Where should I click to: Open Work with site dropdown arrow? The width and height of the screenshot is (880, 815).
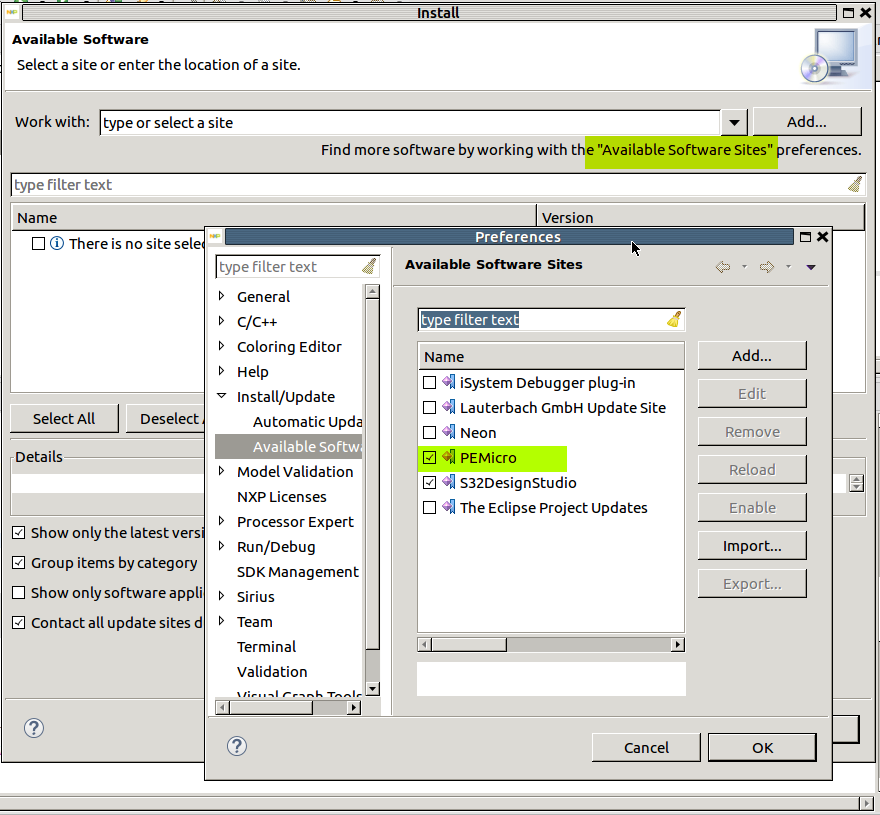(x=734, y=122)
